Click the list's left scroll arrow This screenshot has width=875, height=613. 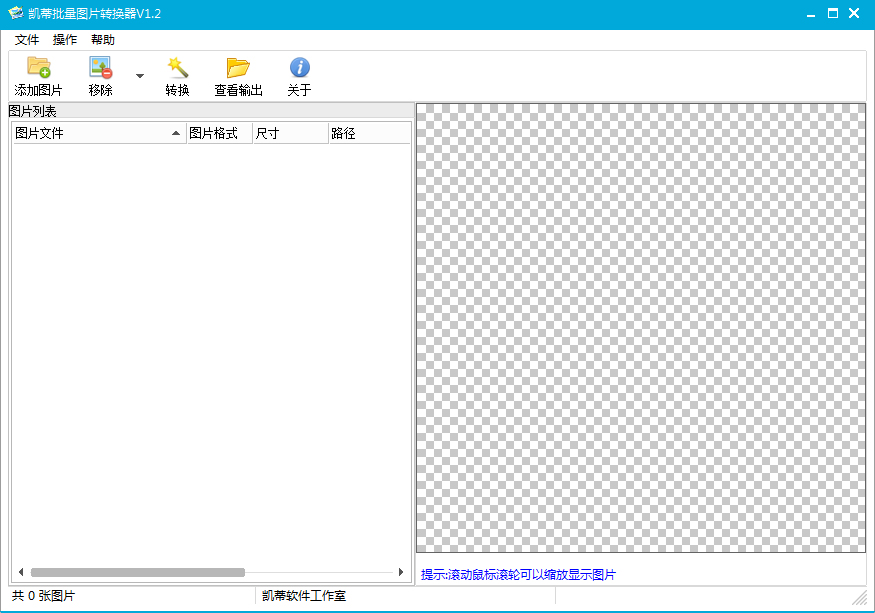[x=21, y=572]
